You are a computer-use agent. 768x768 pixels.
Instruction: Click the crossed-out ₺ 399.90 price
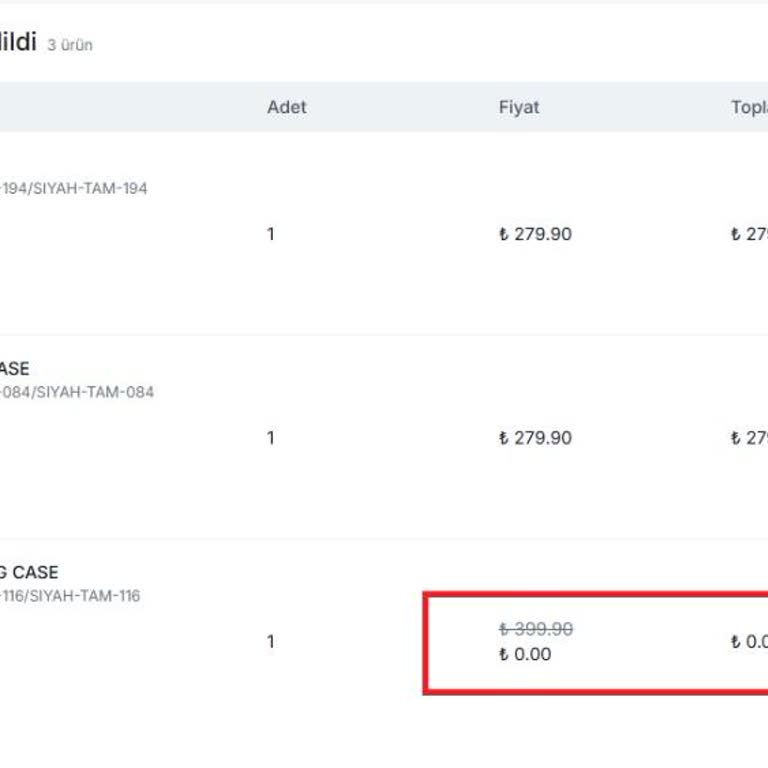[x=535, y=629]
